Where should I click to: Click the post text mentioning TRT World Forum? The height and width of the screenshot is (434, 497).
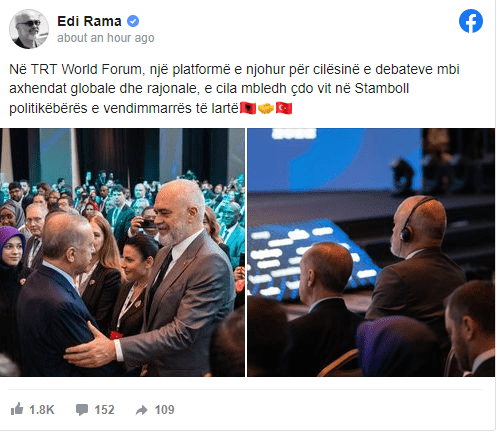tap(234, 89)
